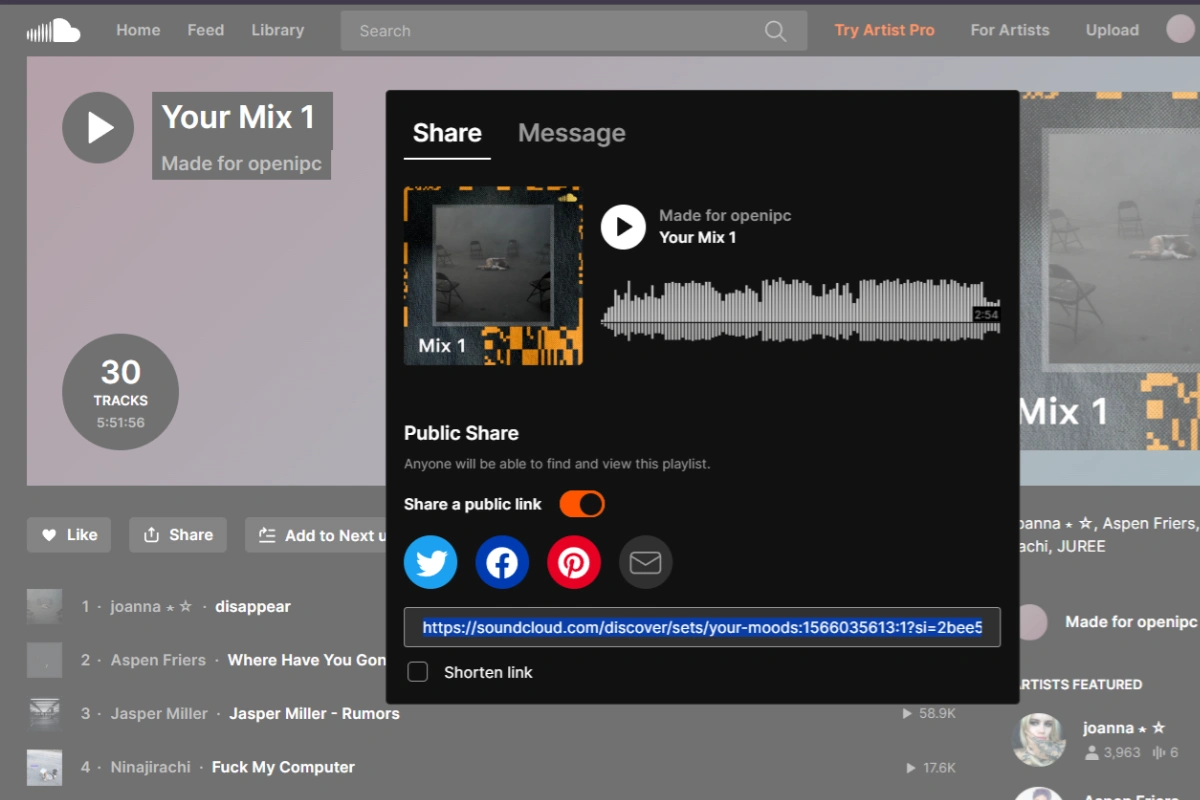Open the Library page
This screenshot has height=800, width=1200.
(x=277, y=30)
